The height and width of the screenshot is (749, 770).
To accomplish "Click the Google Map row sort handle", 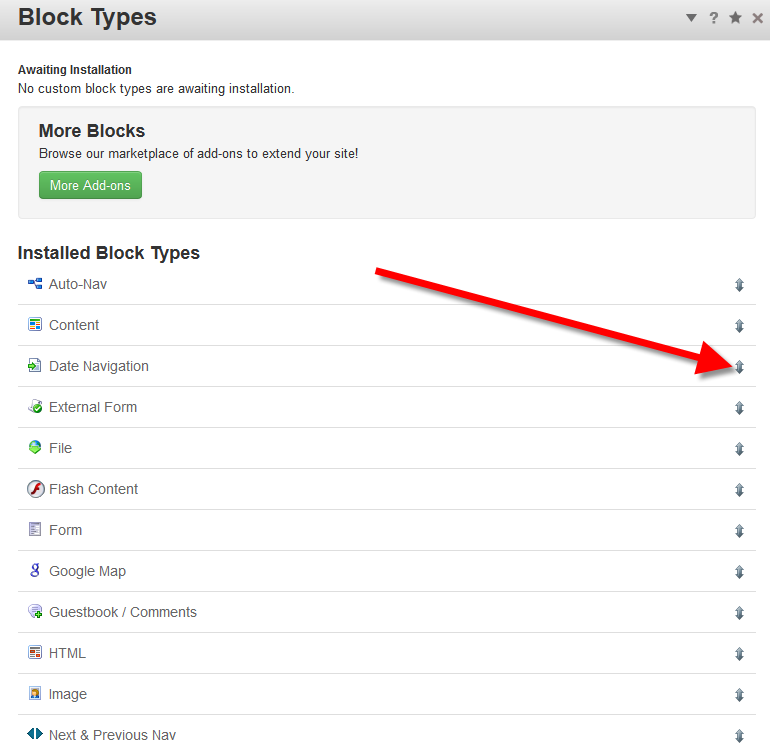I will [x=739, y=572].
